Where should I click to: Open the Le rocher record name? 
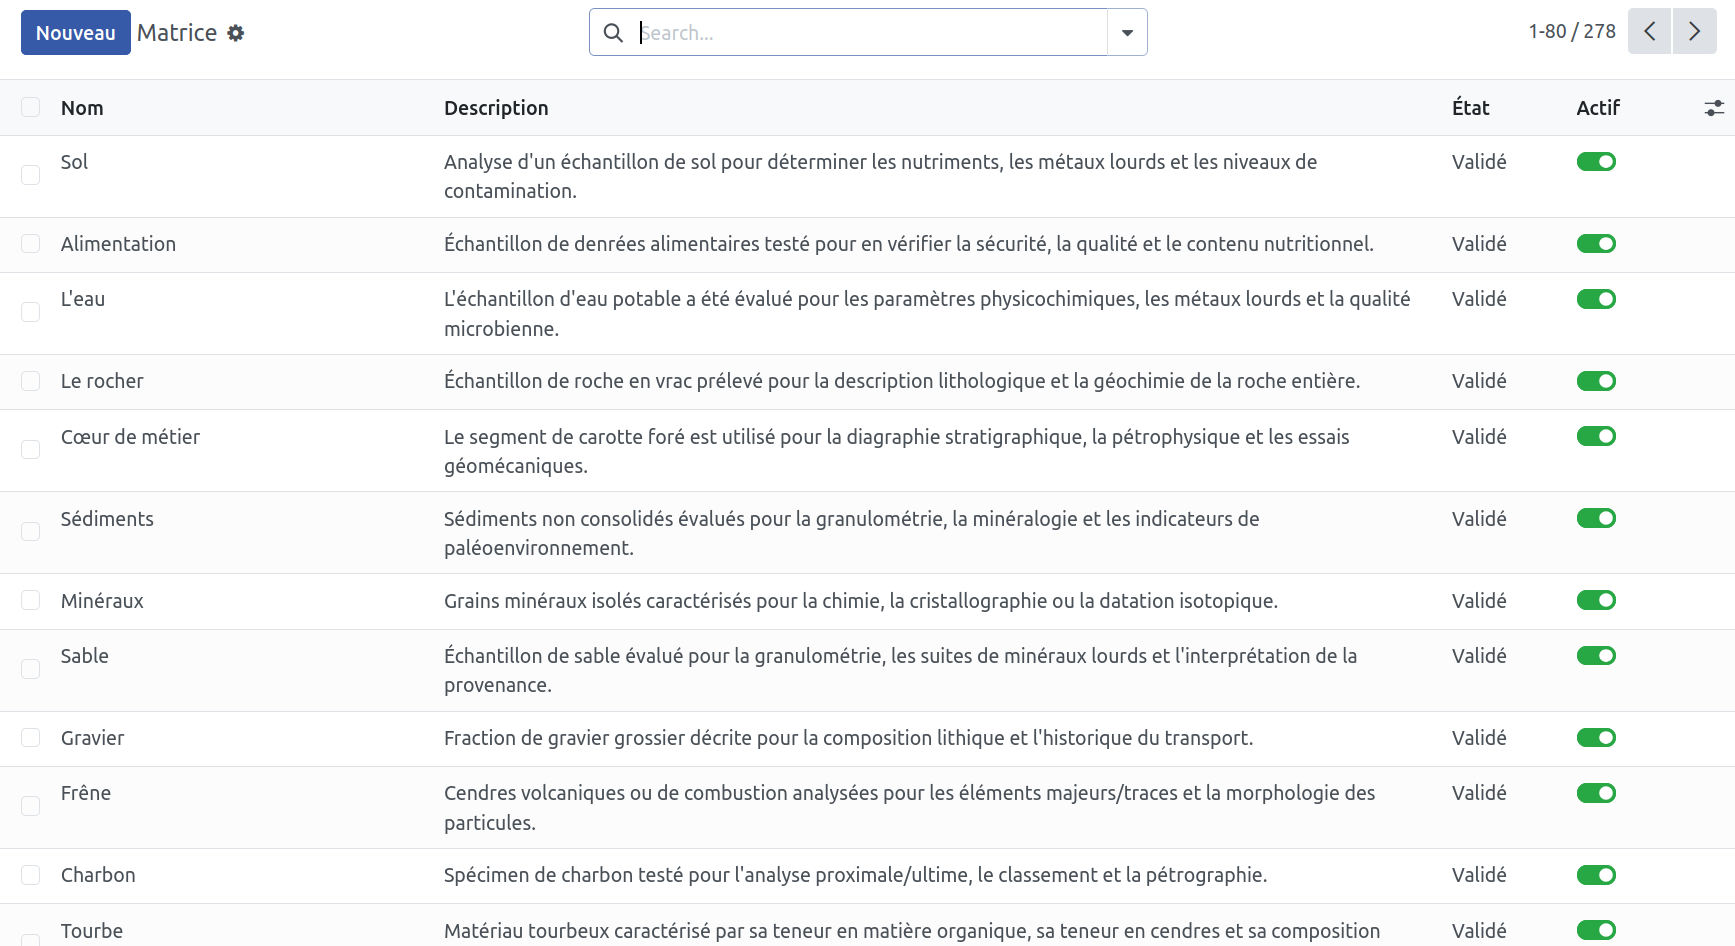pos(102,381)
